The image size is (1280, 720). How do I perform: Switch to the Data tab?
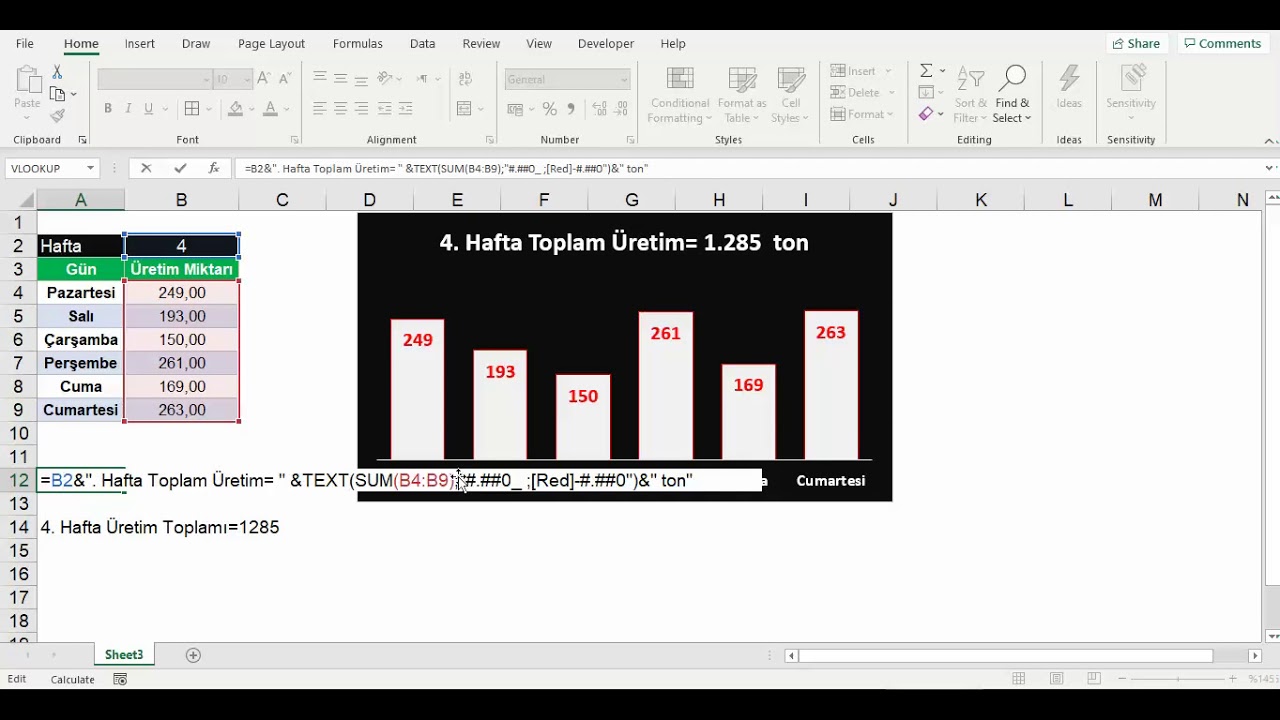tap(423, 44)
